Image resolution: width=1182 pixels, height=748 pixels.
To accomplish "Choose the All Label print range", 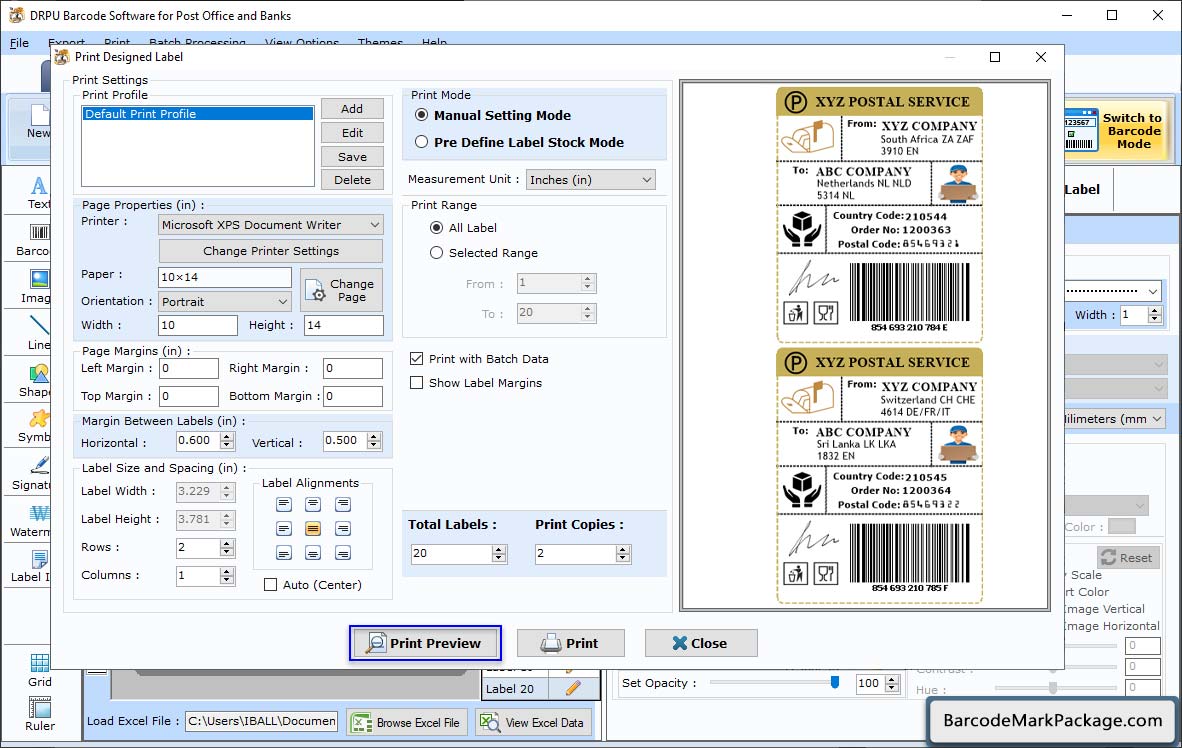I will click(x=436, y=228).
